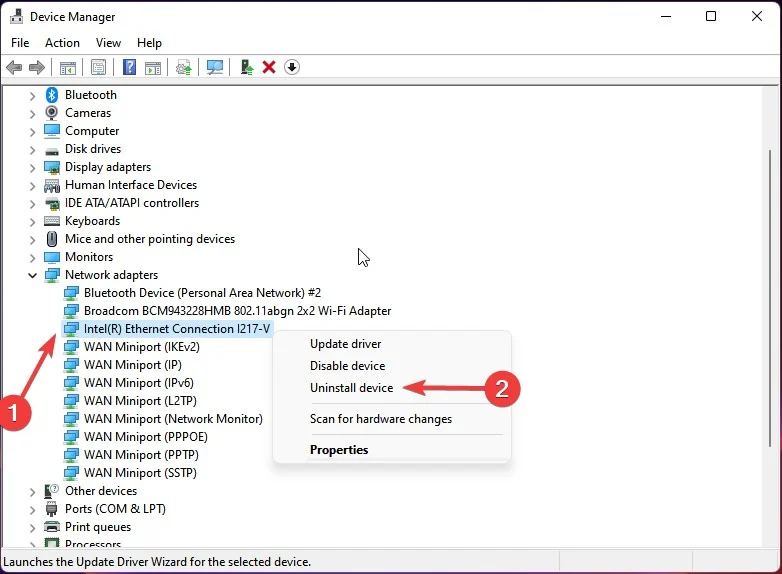
Task: Open the File menu
Action: [20, 43]
